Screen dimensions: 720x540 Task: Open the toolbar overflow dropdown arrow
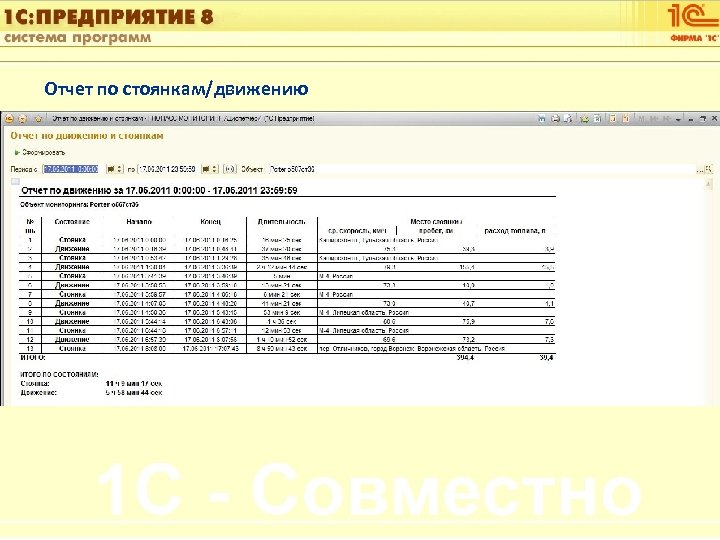point(678,119)
